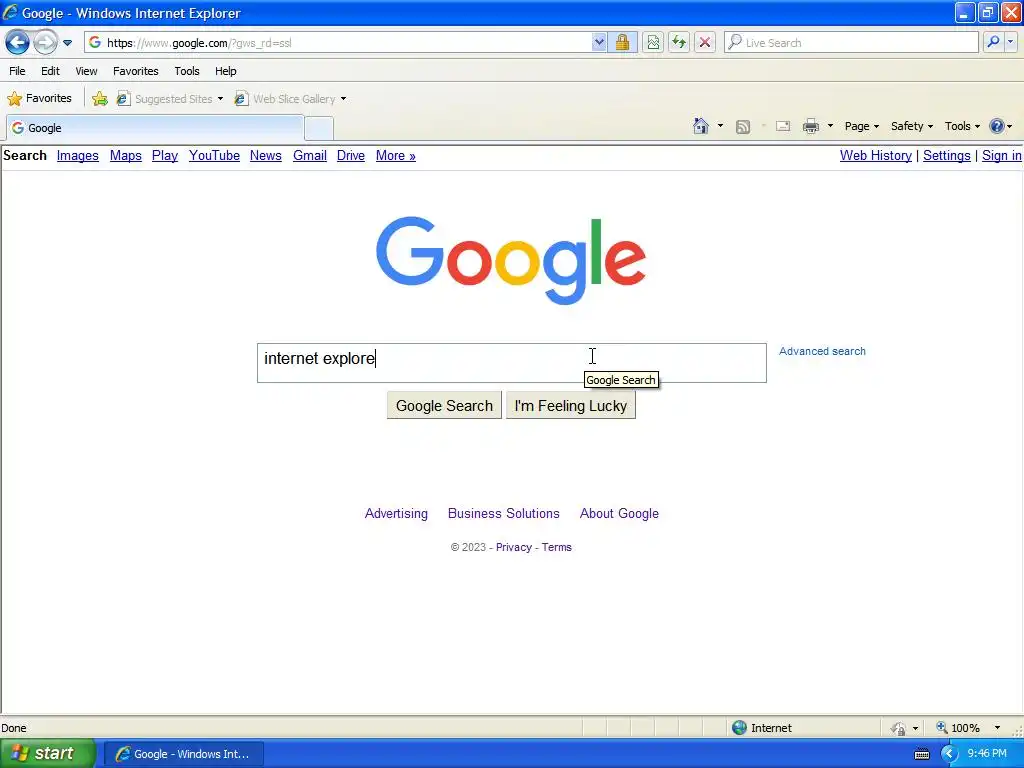Open the About Google link
The height and width of the screenshot is (768, 1024).
point(619,513)
